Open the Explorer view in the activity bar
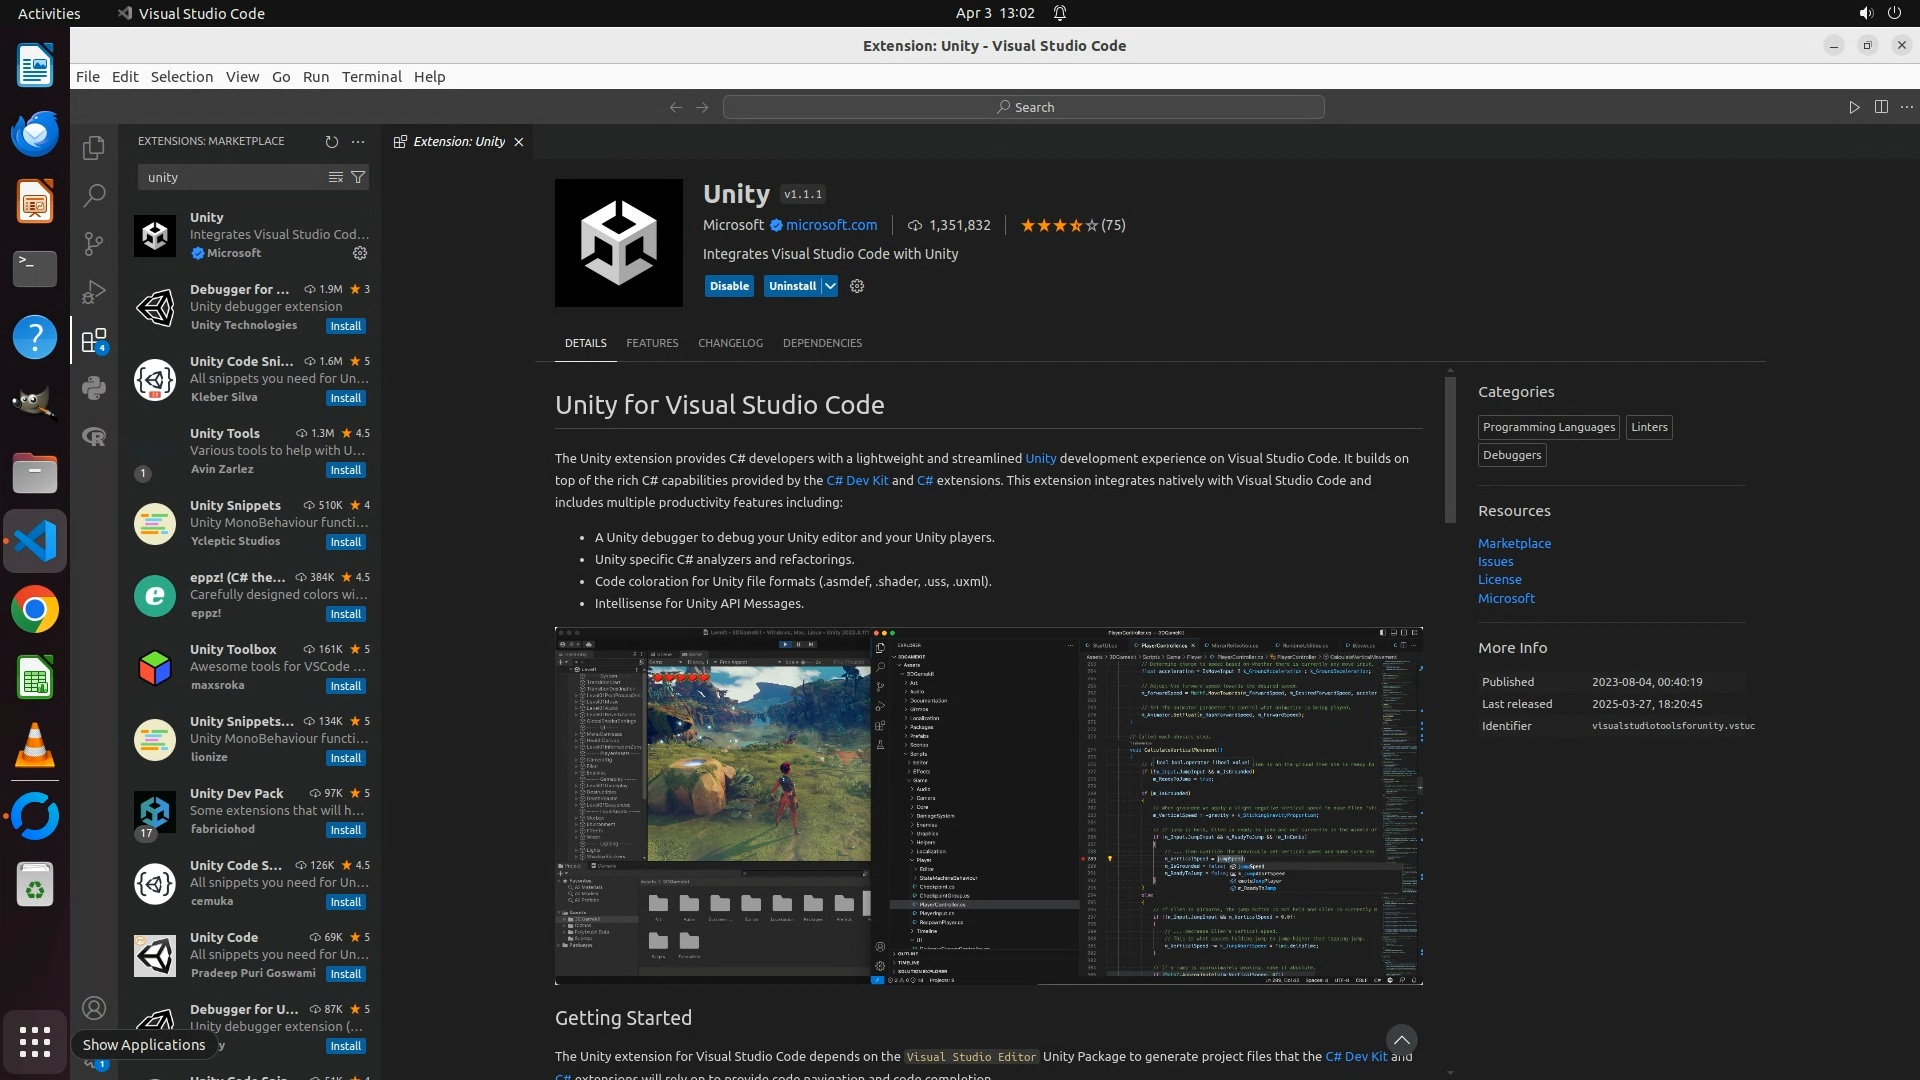Screen dimensions: 1920x1080 coord(94,148)
